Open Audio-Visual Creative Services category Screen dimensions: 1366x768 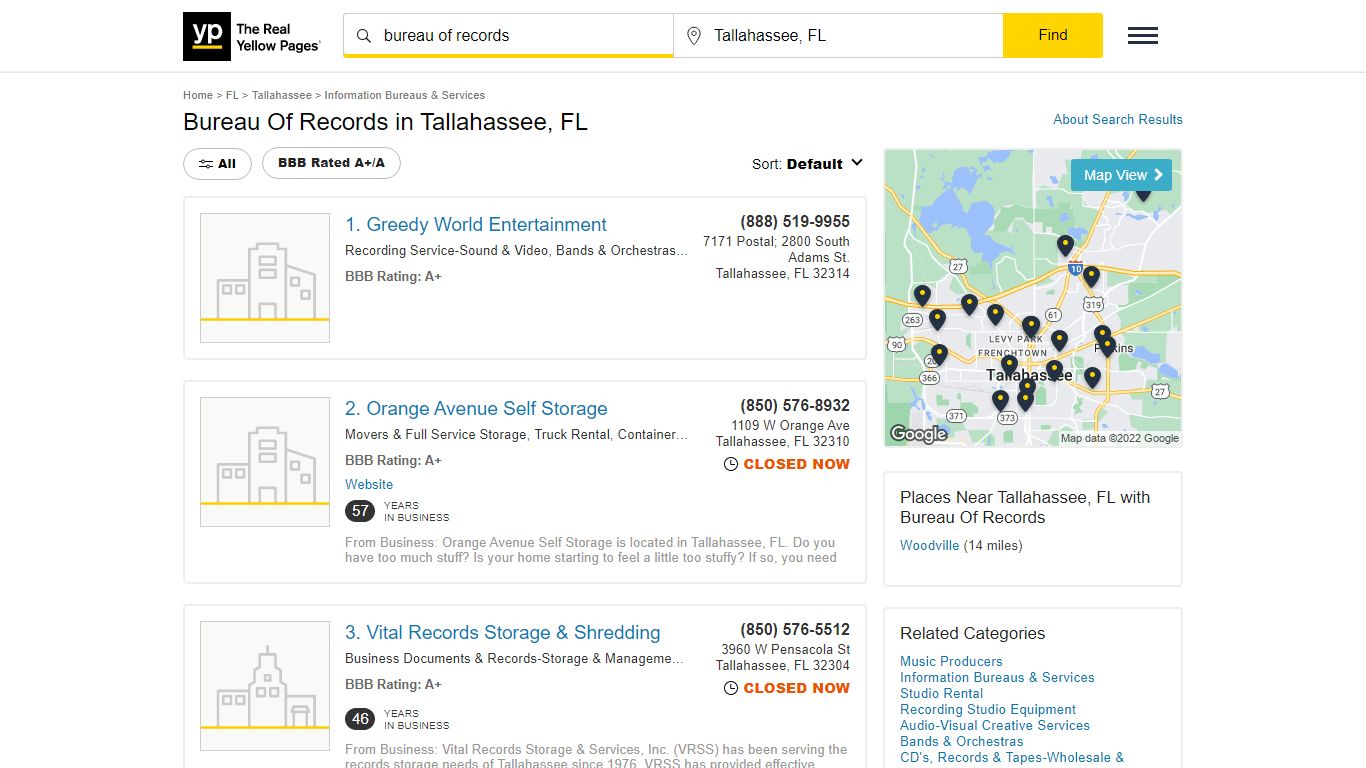click(x=995, y=725)
